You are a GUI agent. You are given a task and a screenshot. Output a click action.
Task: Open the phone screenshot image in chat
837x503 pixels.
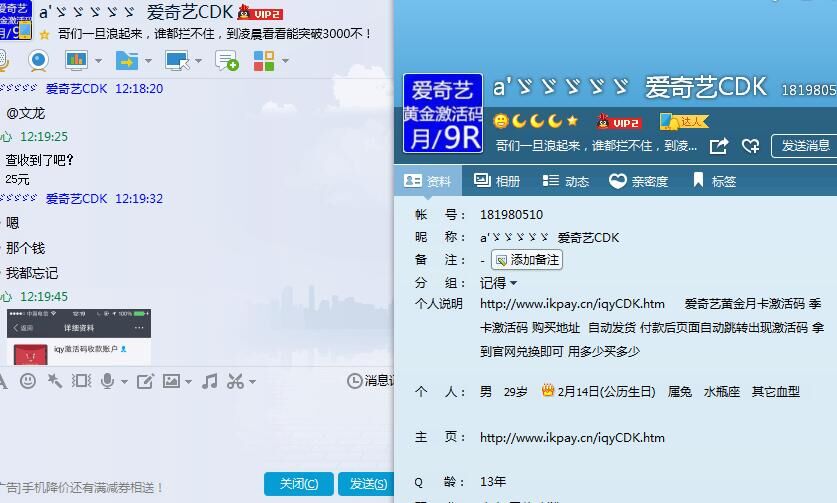click(x=78, y=336)
